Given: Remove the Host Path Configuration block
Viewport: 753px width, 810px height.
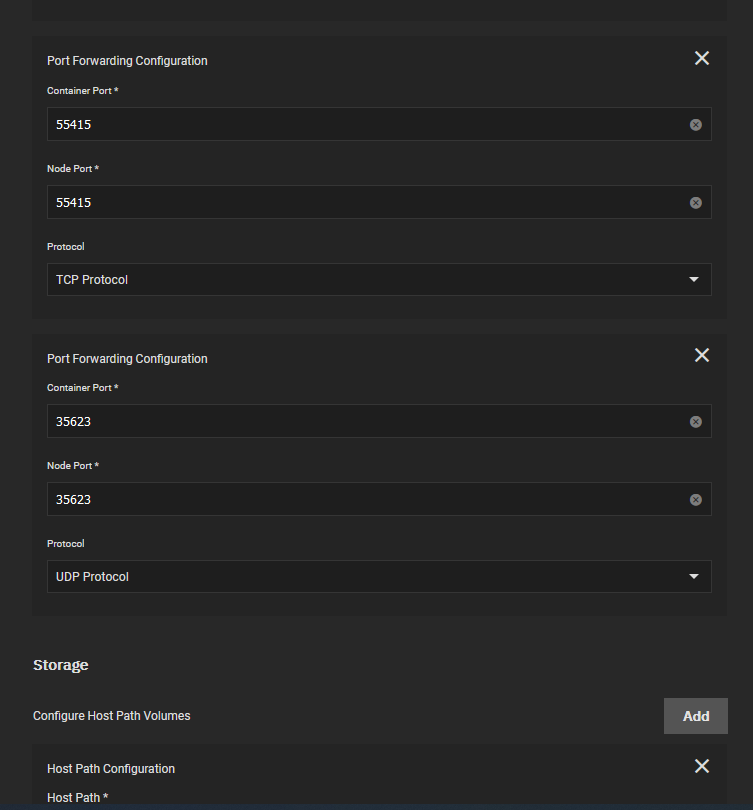Looking at the screenshot, I should (701, 766).
